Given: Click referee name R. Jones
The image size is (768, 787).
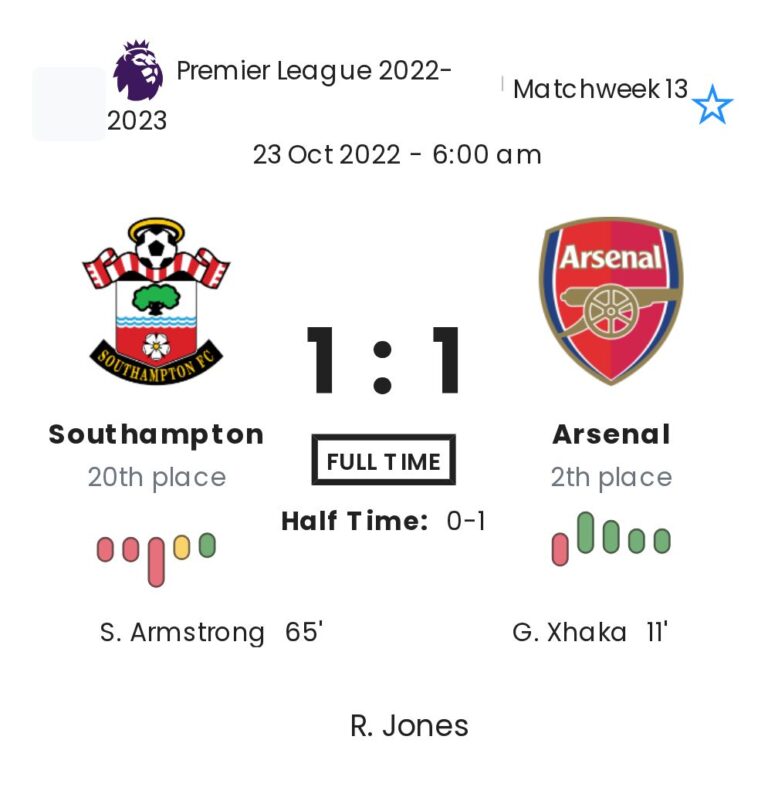Looking at the screenshot, I should [409, 725].
